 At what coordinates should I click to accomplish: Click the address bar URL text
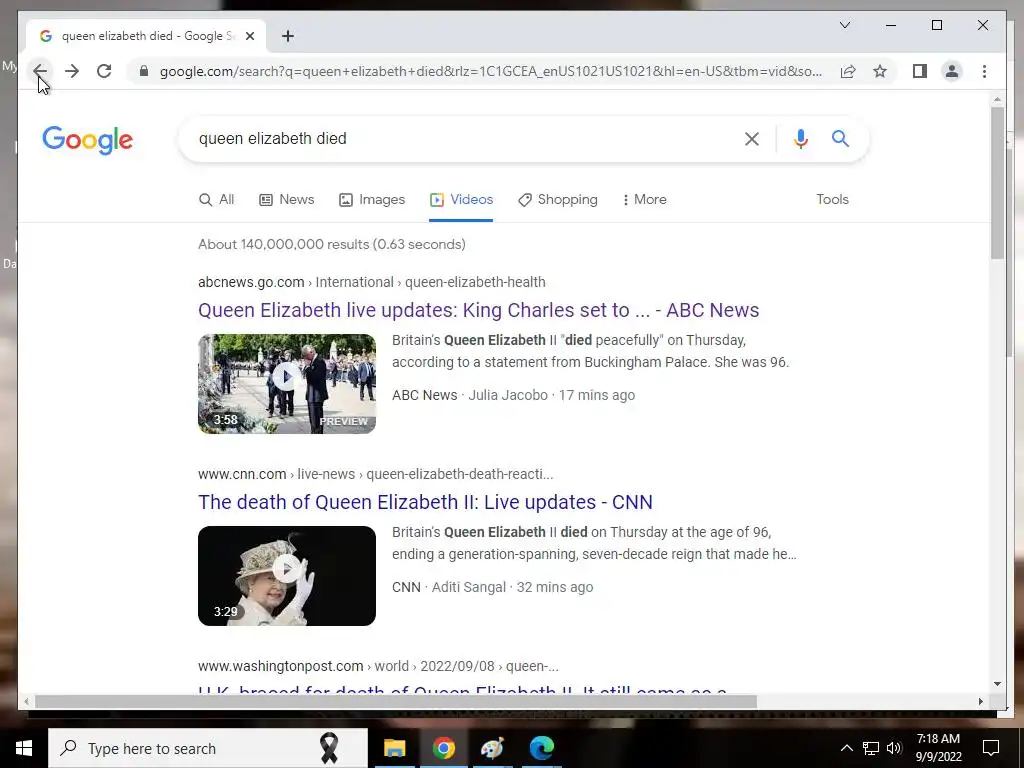coord(490,71)
